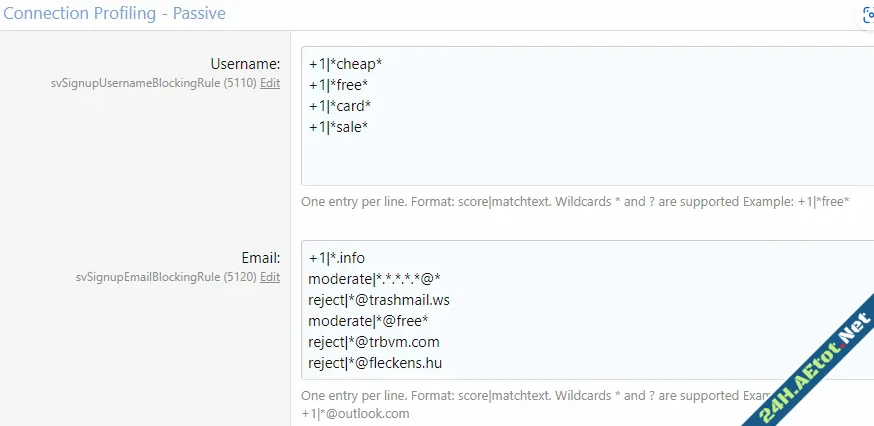
Task: Click the +1|*card* entry
Action: pyautogui.click(x=341, y=105)
